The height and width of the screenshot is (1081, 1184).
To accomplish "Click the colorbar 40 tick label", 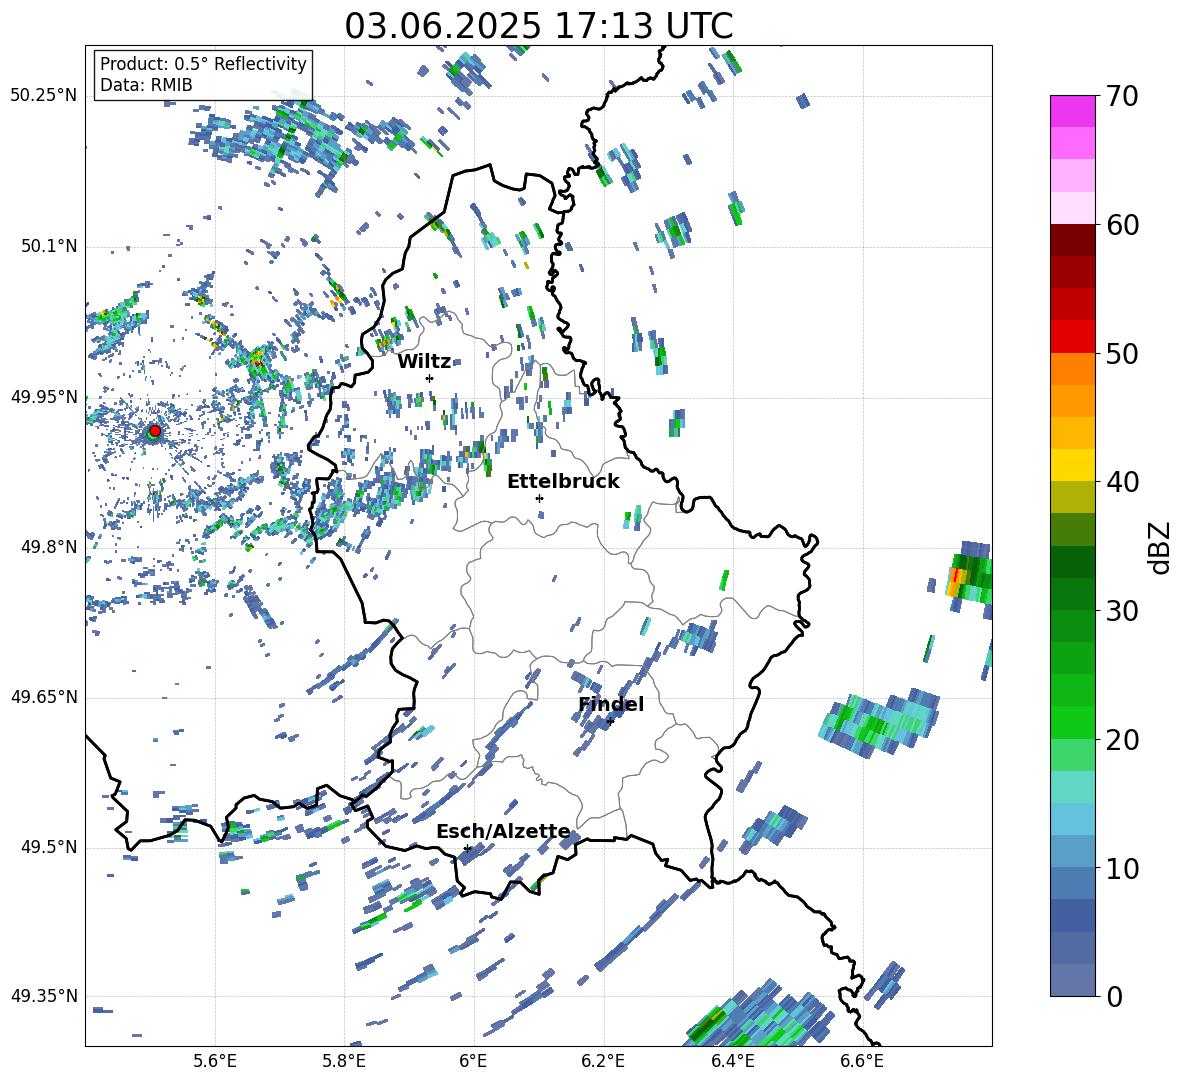I will tap(1123, 482).
